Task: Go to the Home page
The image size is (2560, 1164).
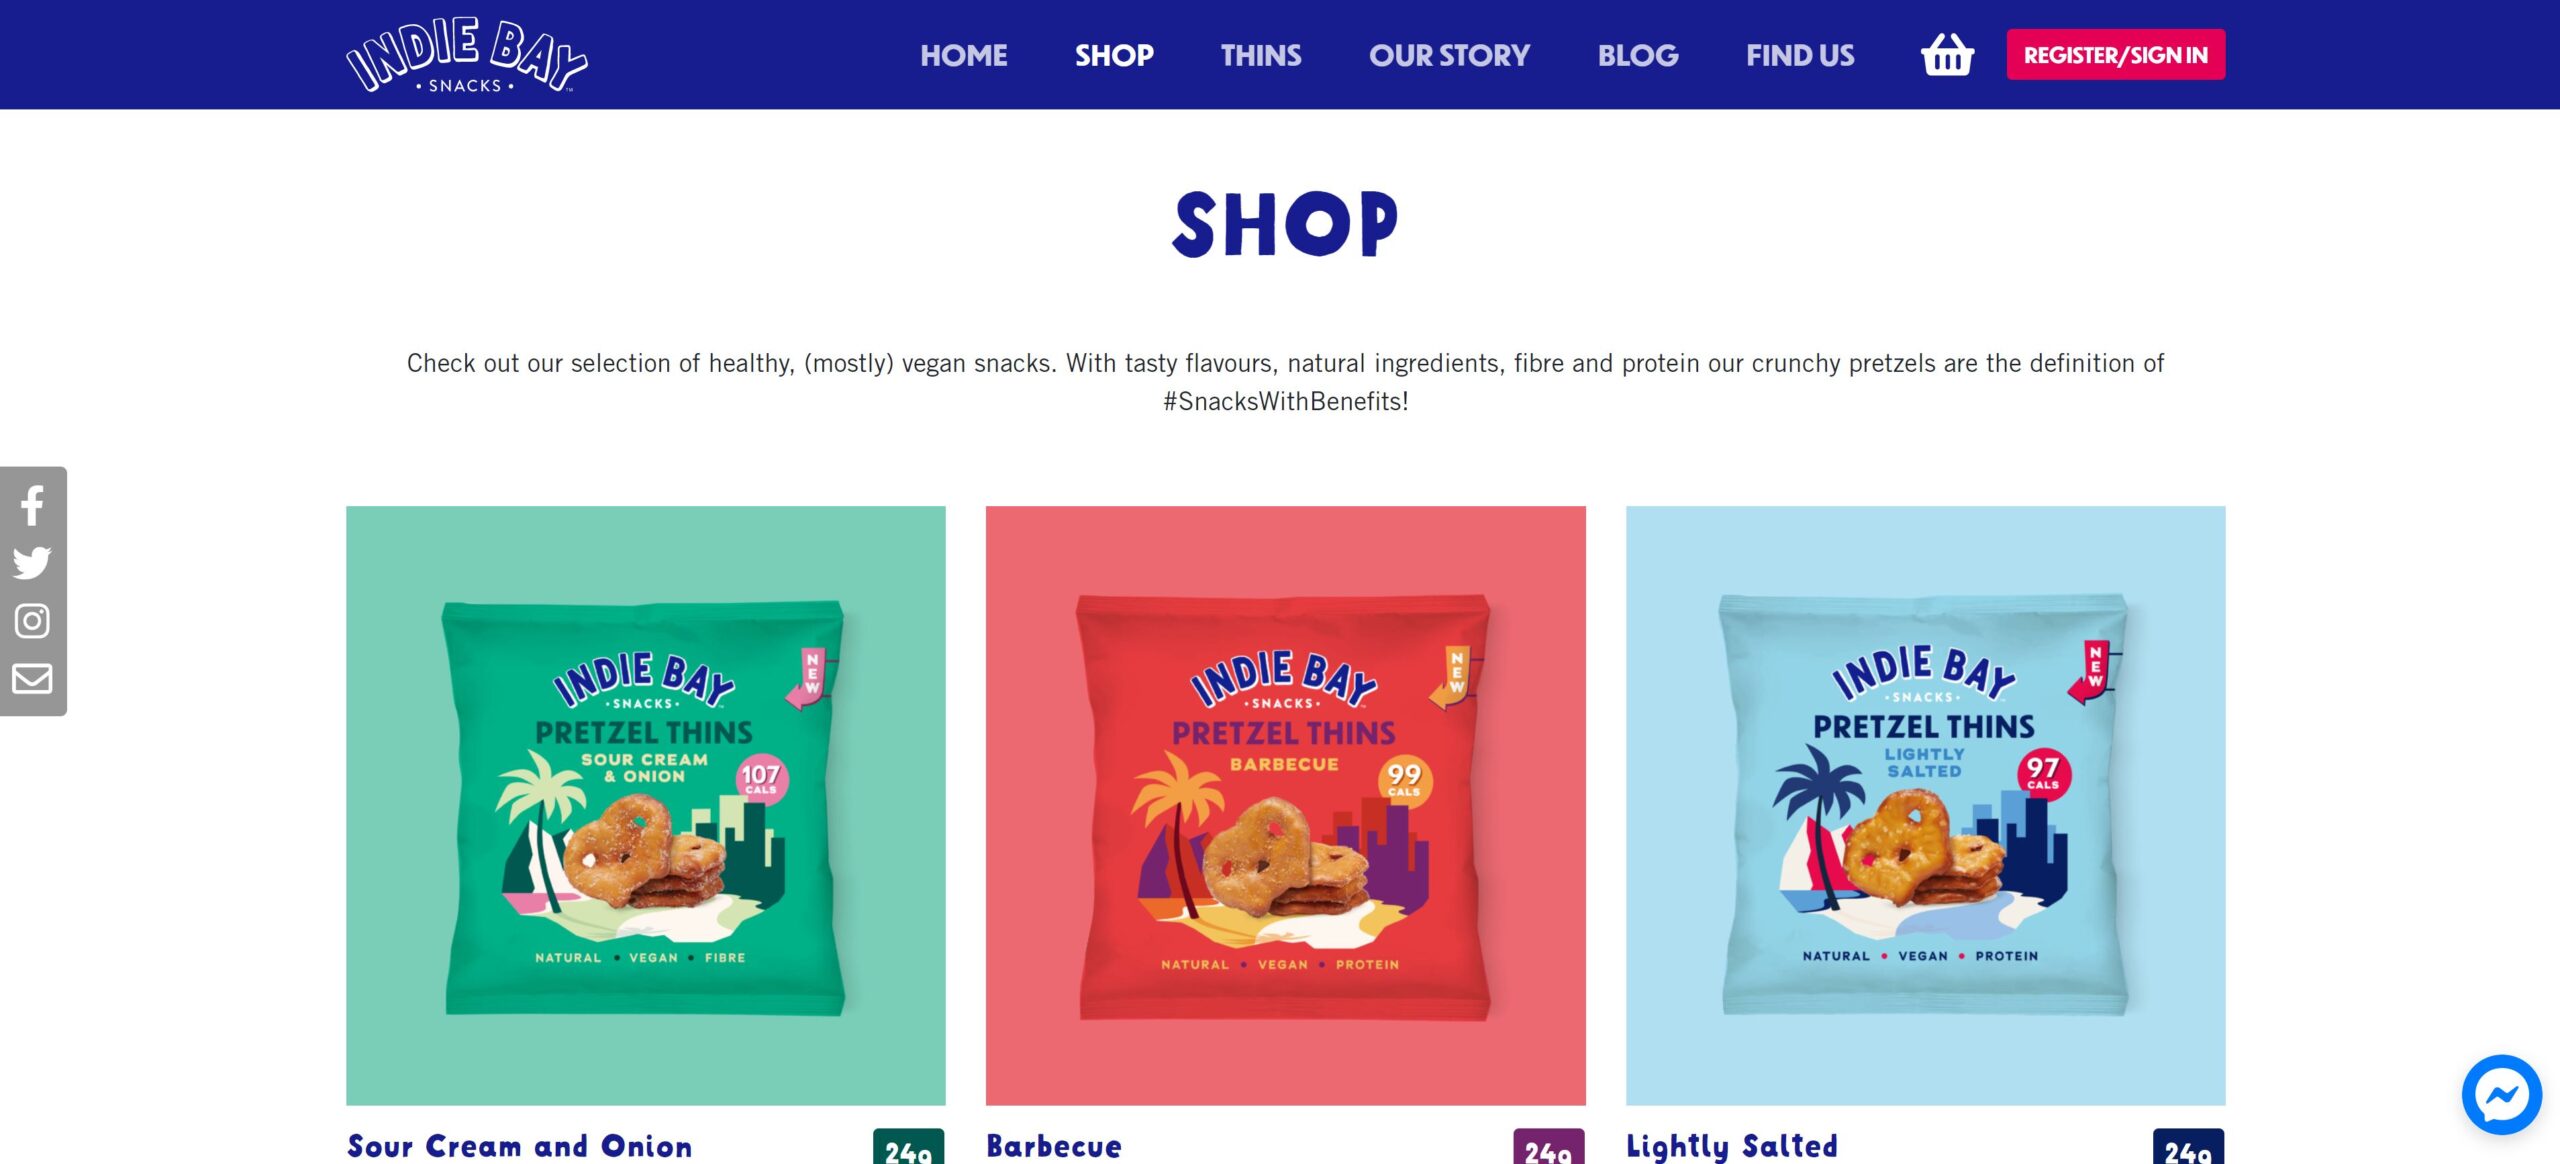Action: point(963,55)
